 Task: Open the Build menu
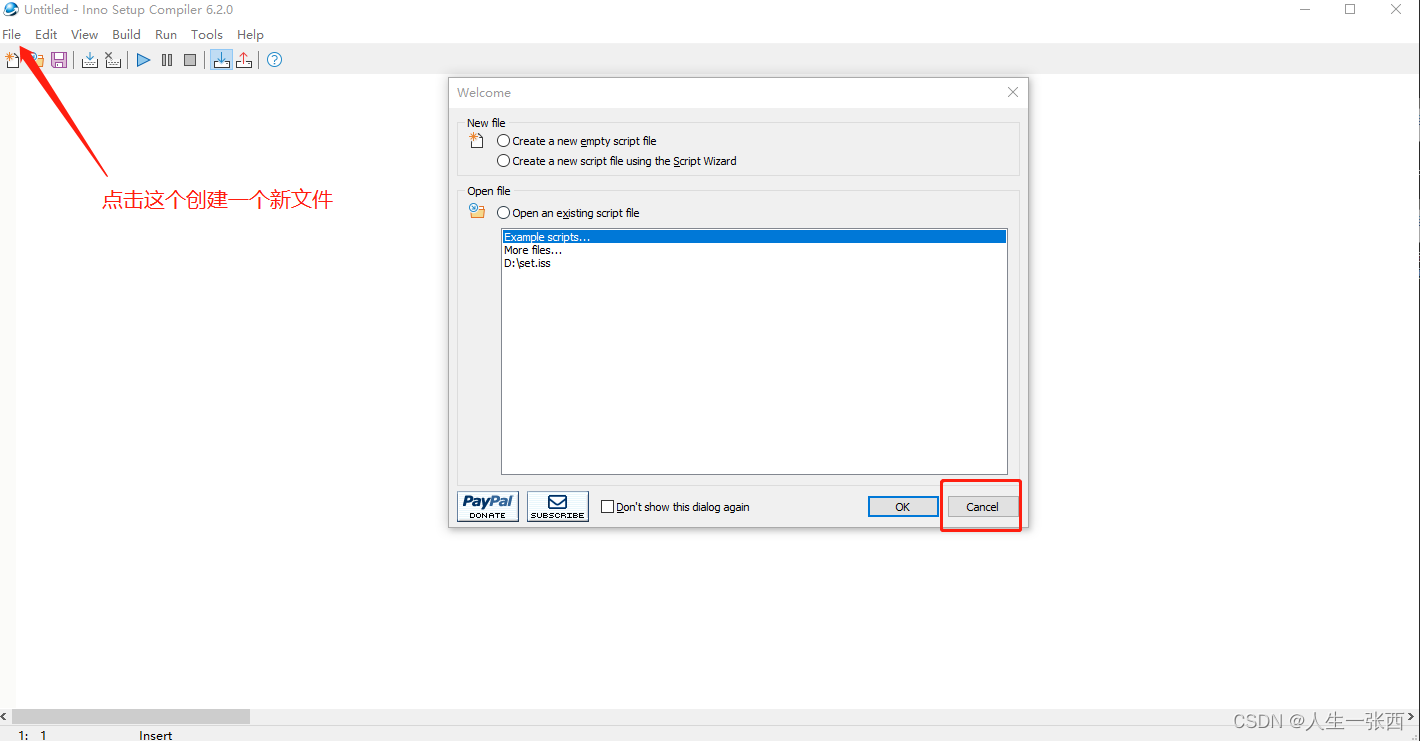pyautogui.click(x=127, y=34)
